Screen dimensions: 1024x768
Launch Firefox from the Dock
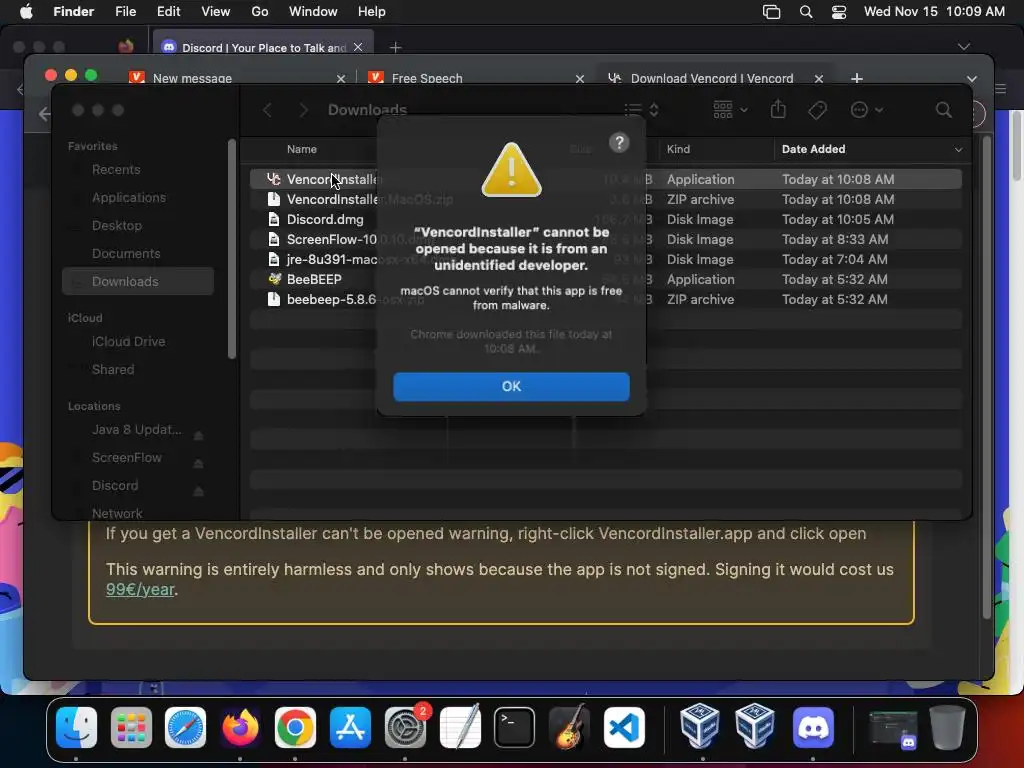(240, 727)
